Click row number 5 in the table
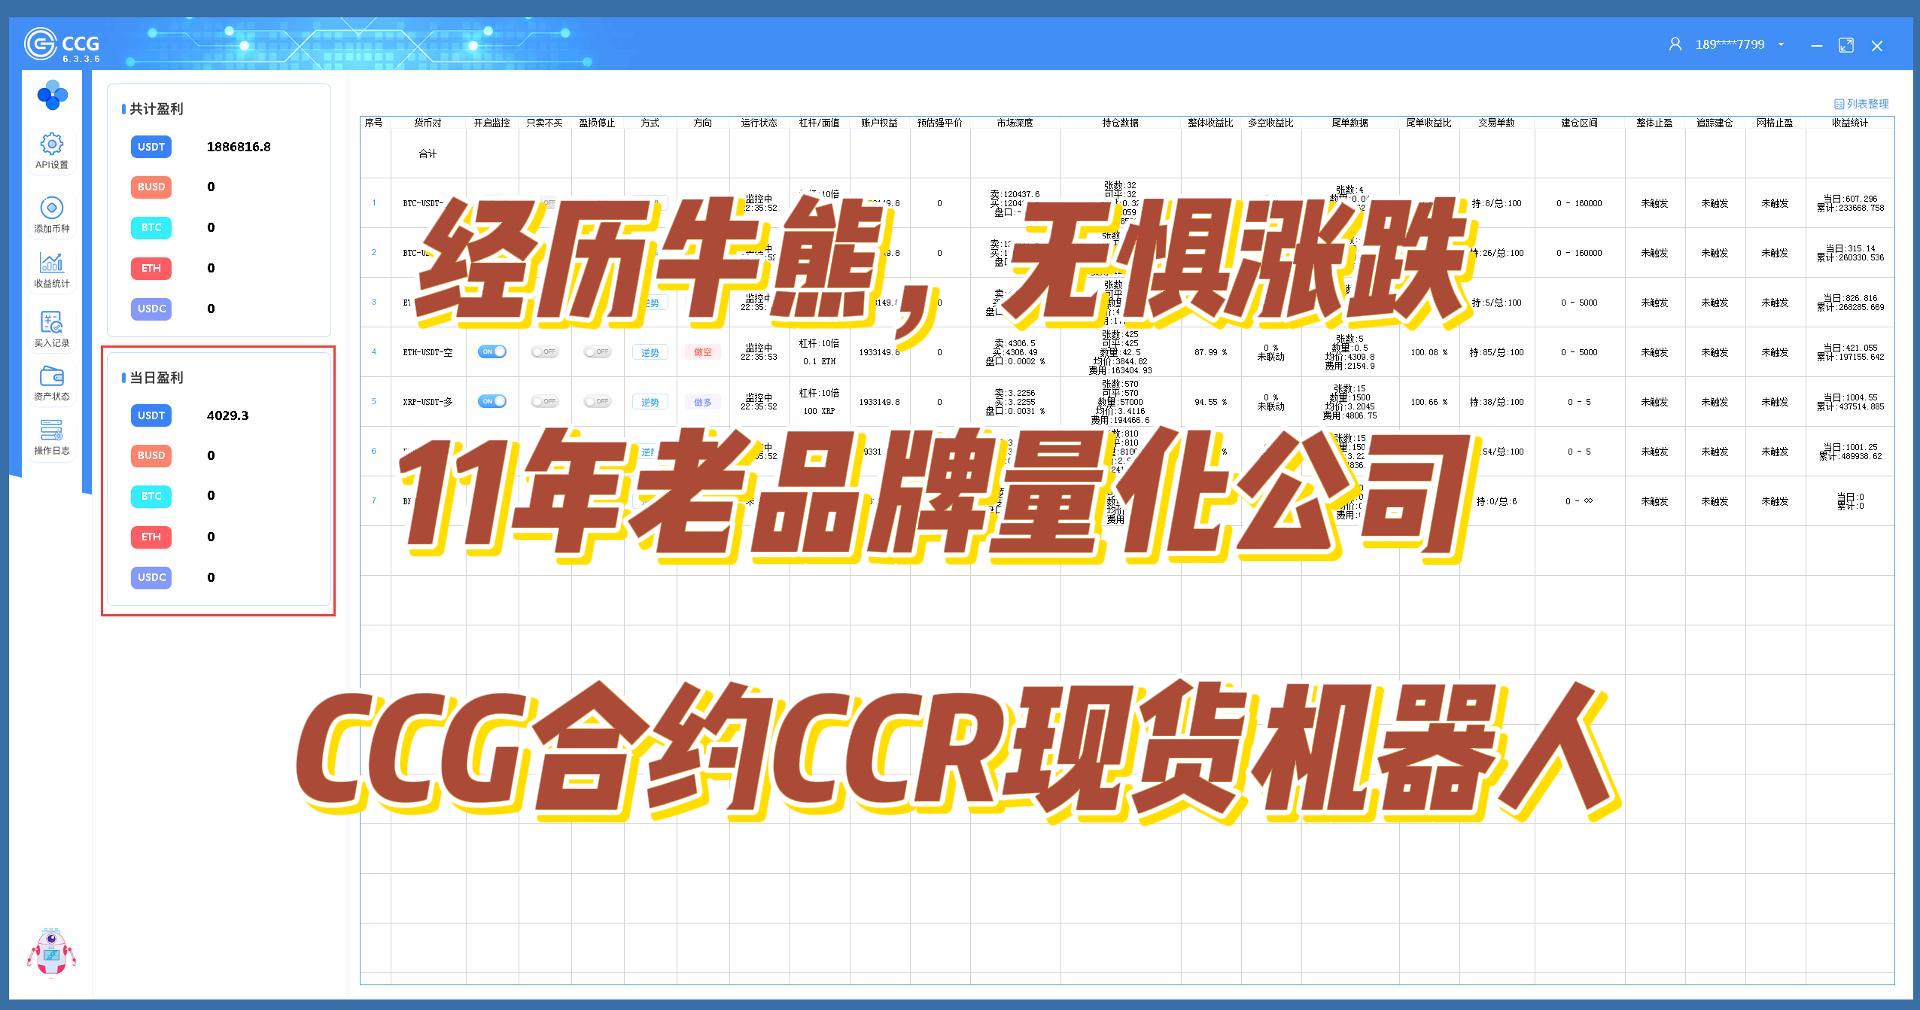 coord(374,402)
